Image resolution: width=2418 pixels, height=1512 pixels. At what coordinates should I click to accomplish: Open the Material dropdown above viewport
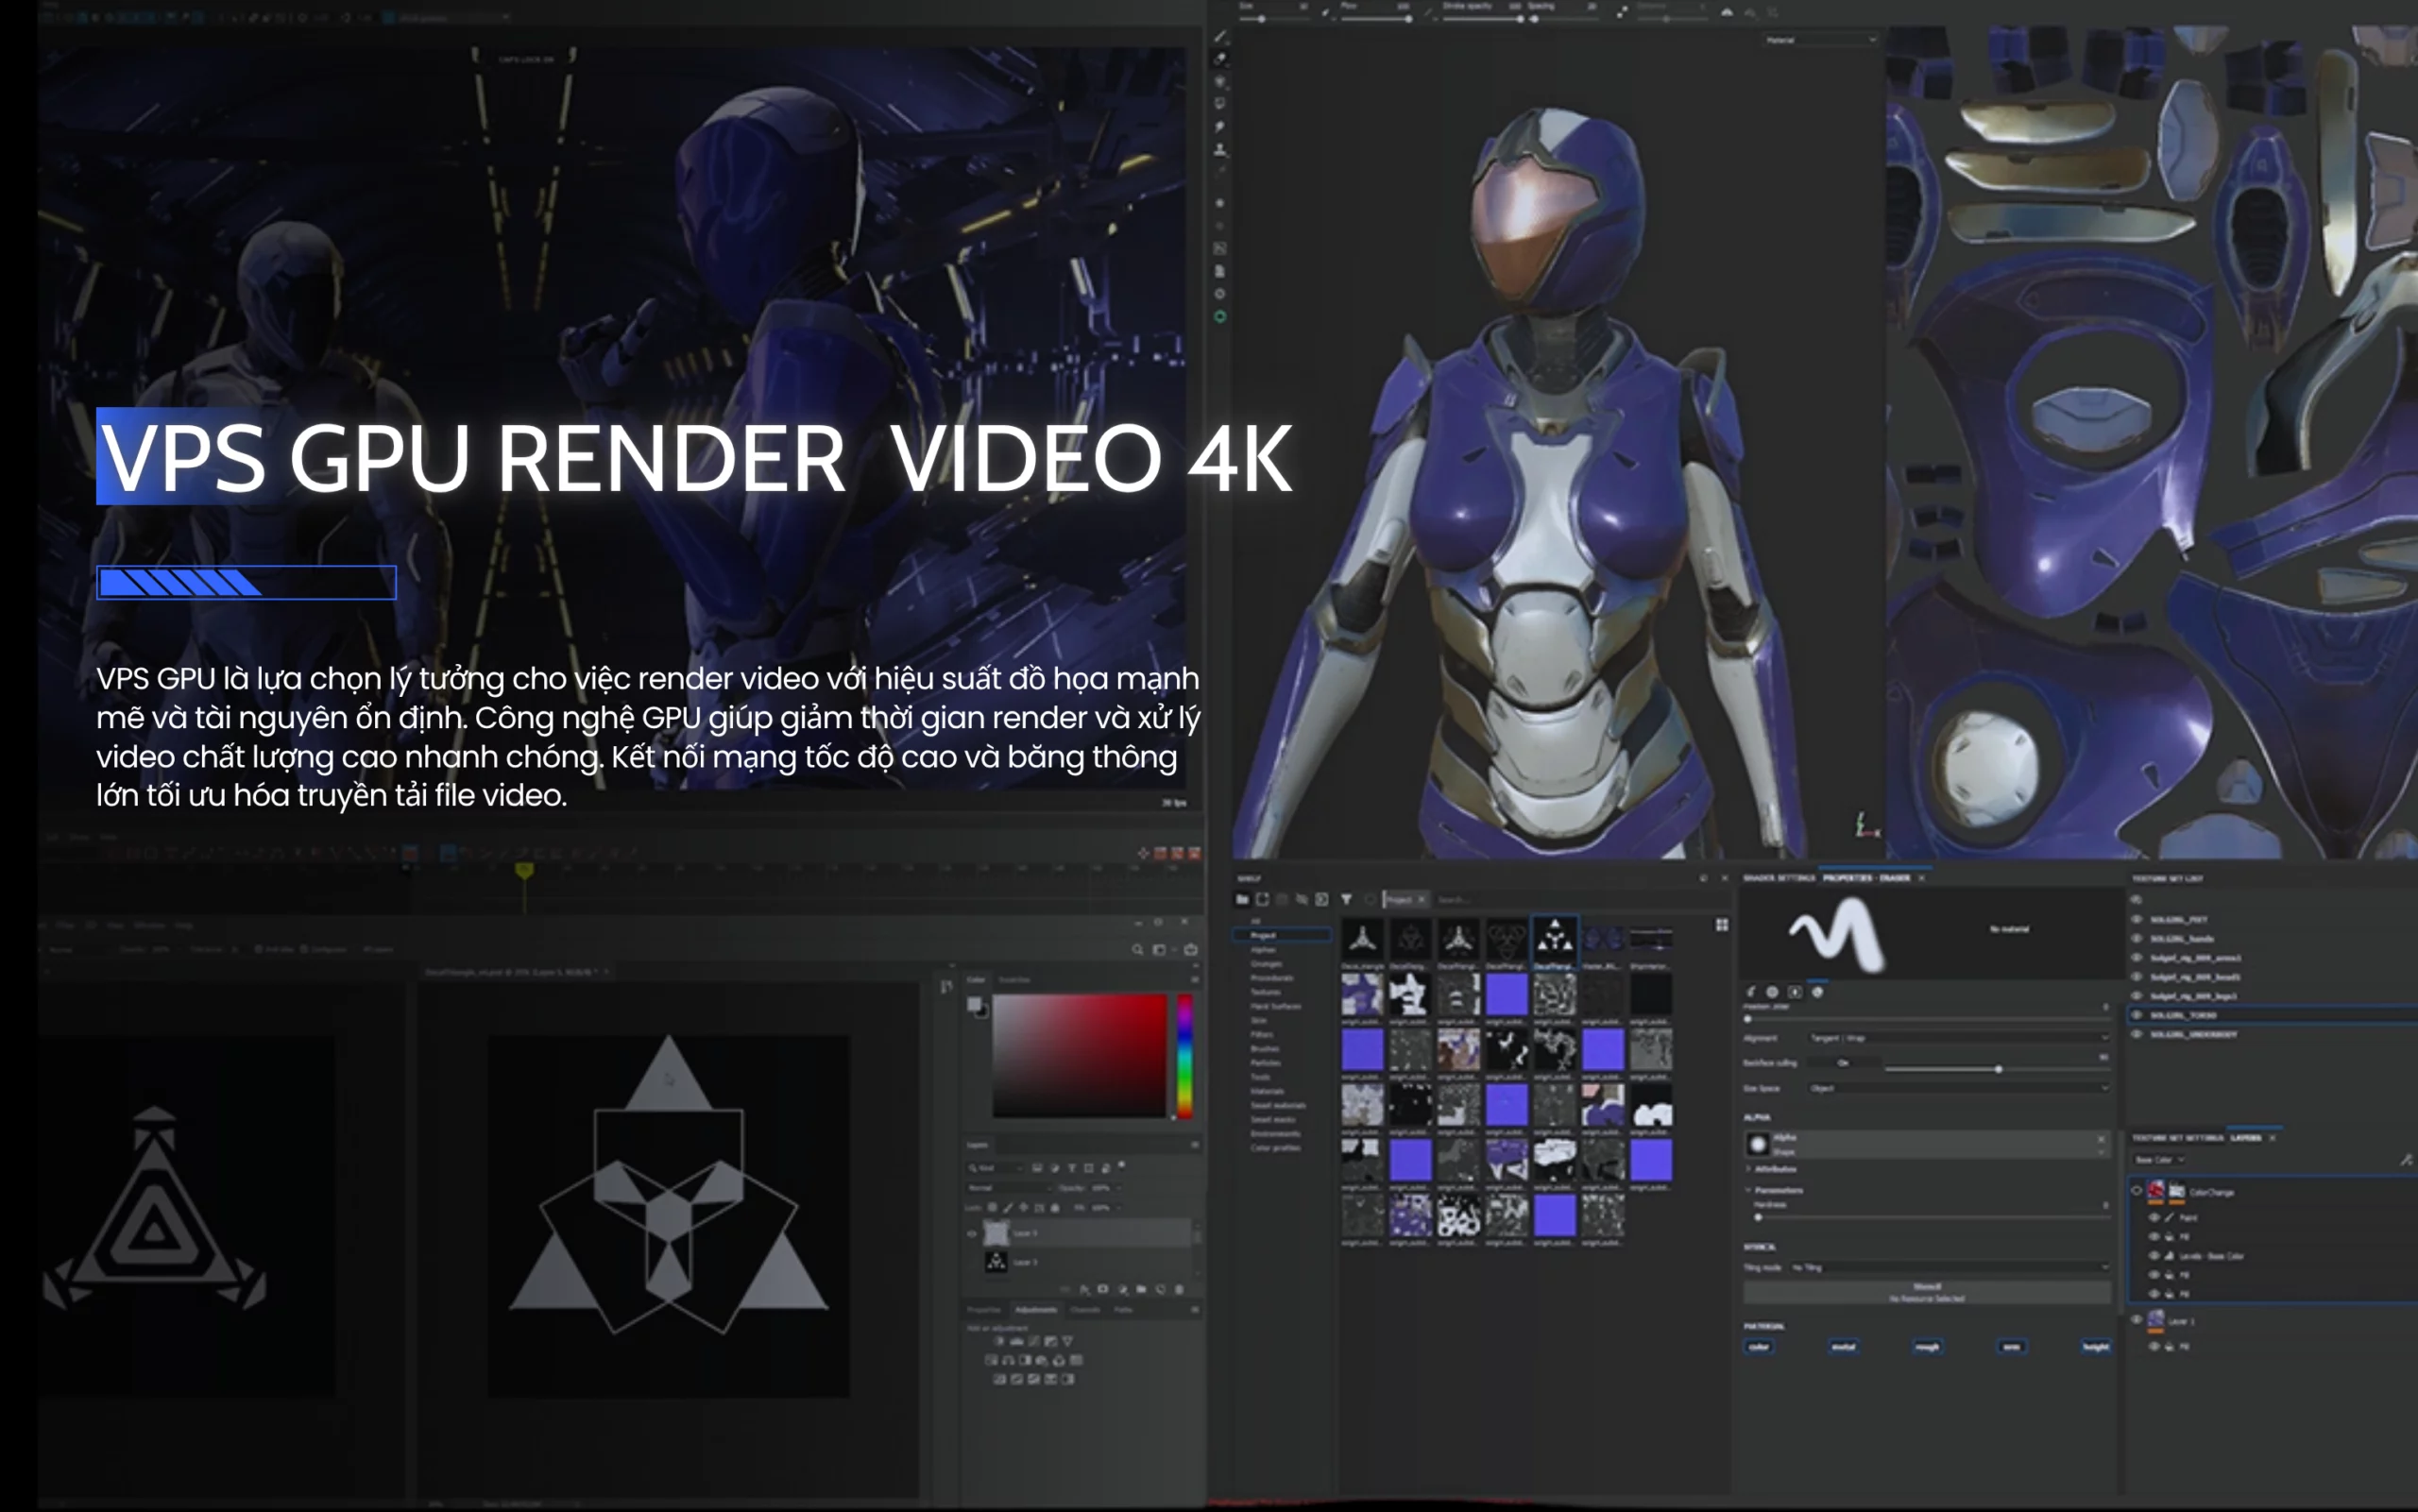pyautogui.click(x=1820, y=40)
